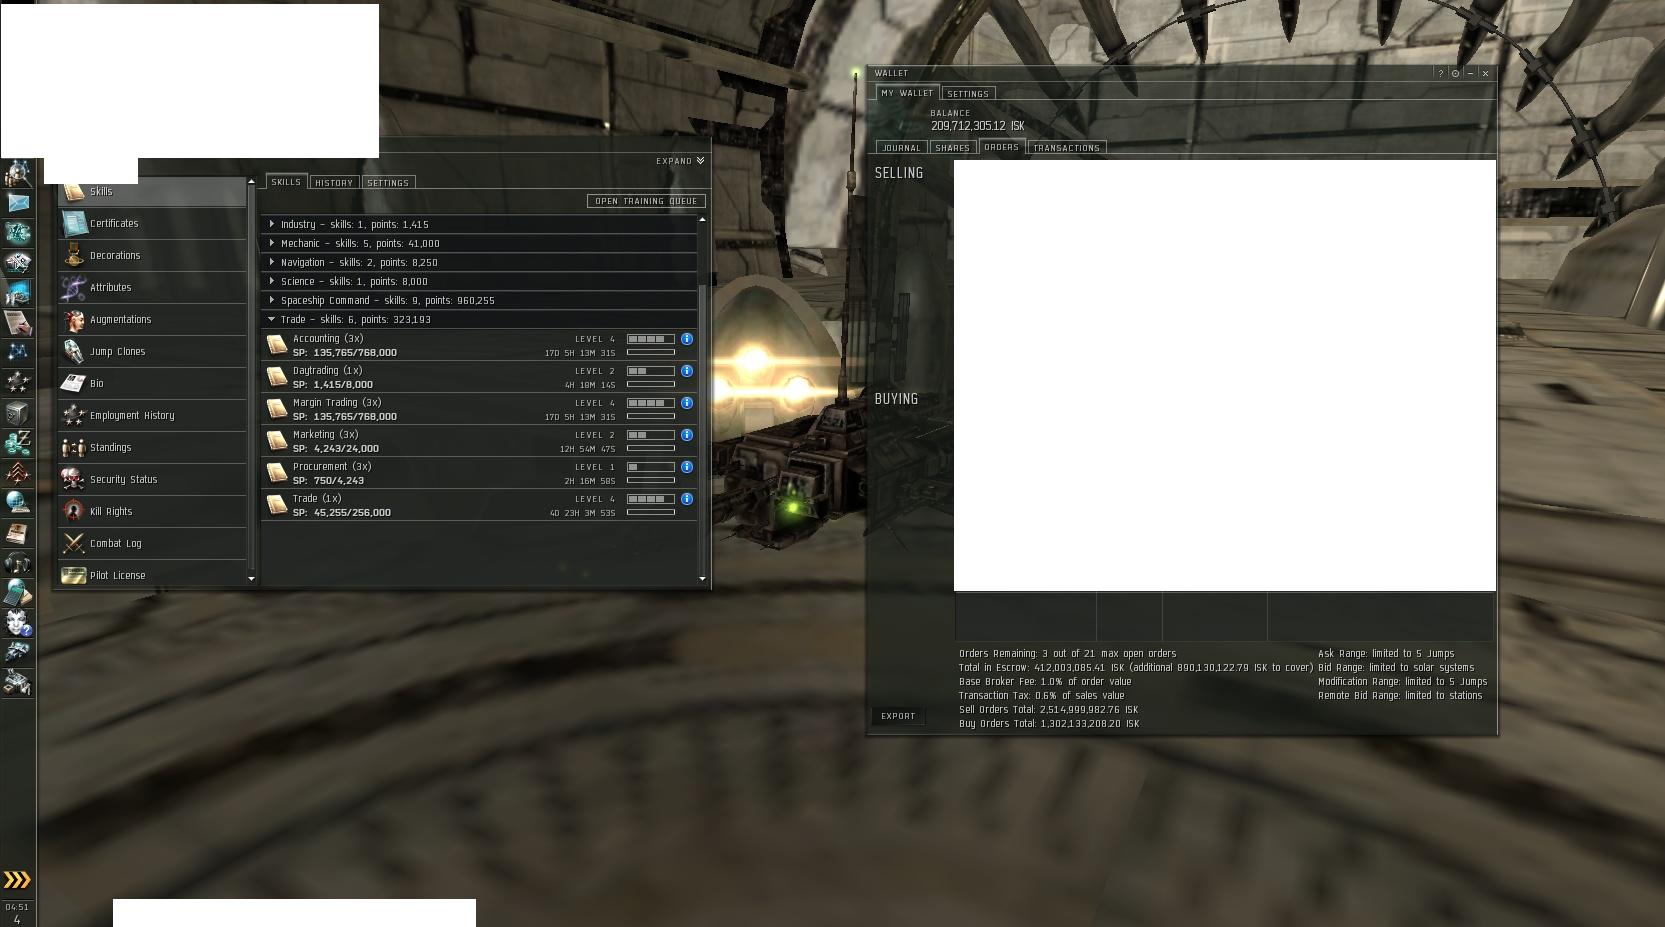Click the 'Marketing (3x)' skill name

[325, 435]
